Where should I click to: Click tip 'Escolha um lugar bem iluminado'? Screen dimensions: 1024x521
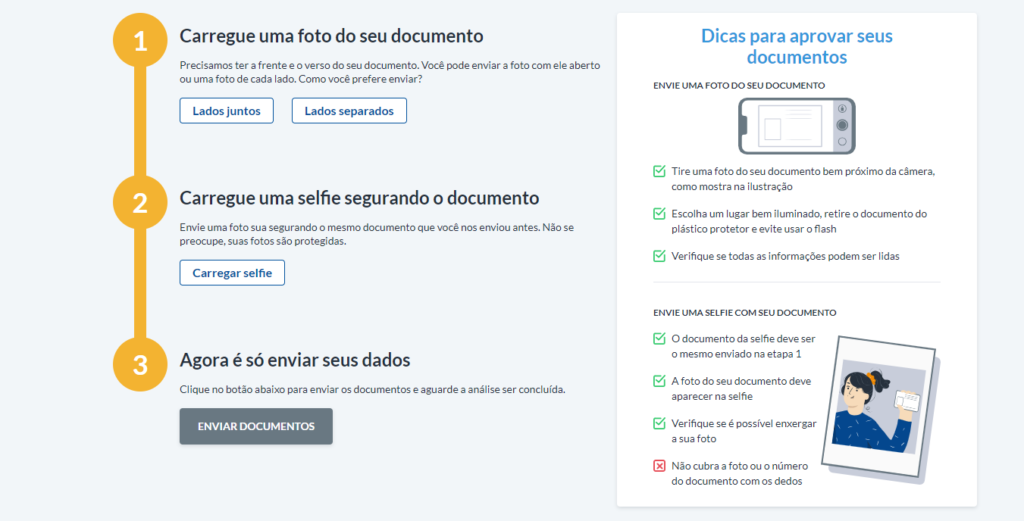800,221
